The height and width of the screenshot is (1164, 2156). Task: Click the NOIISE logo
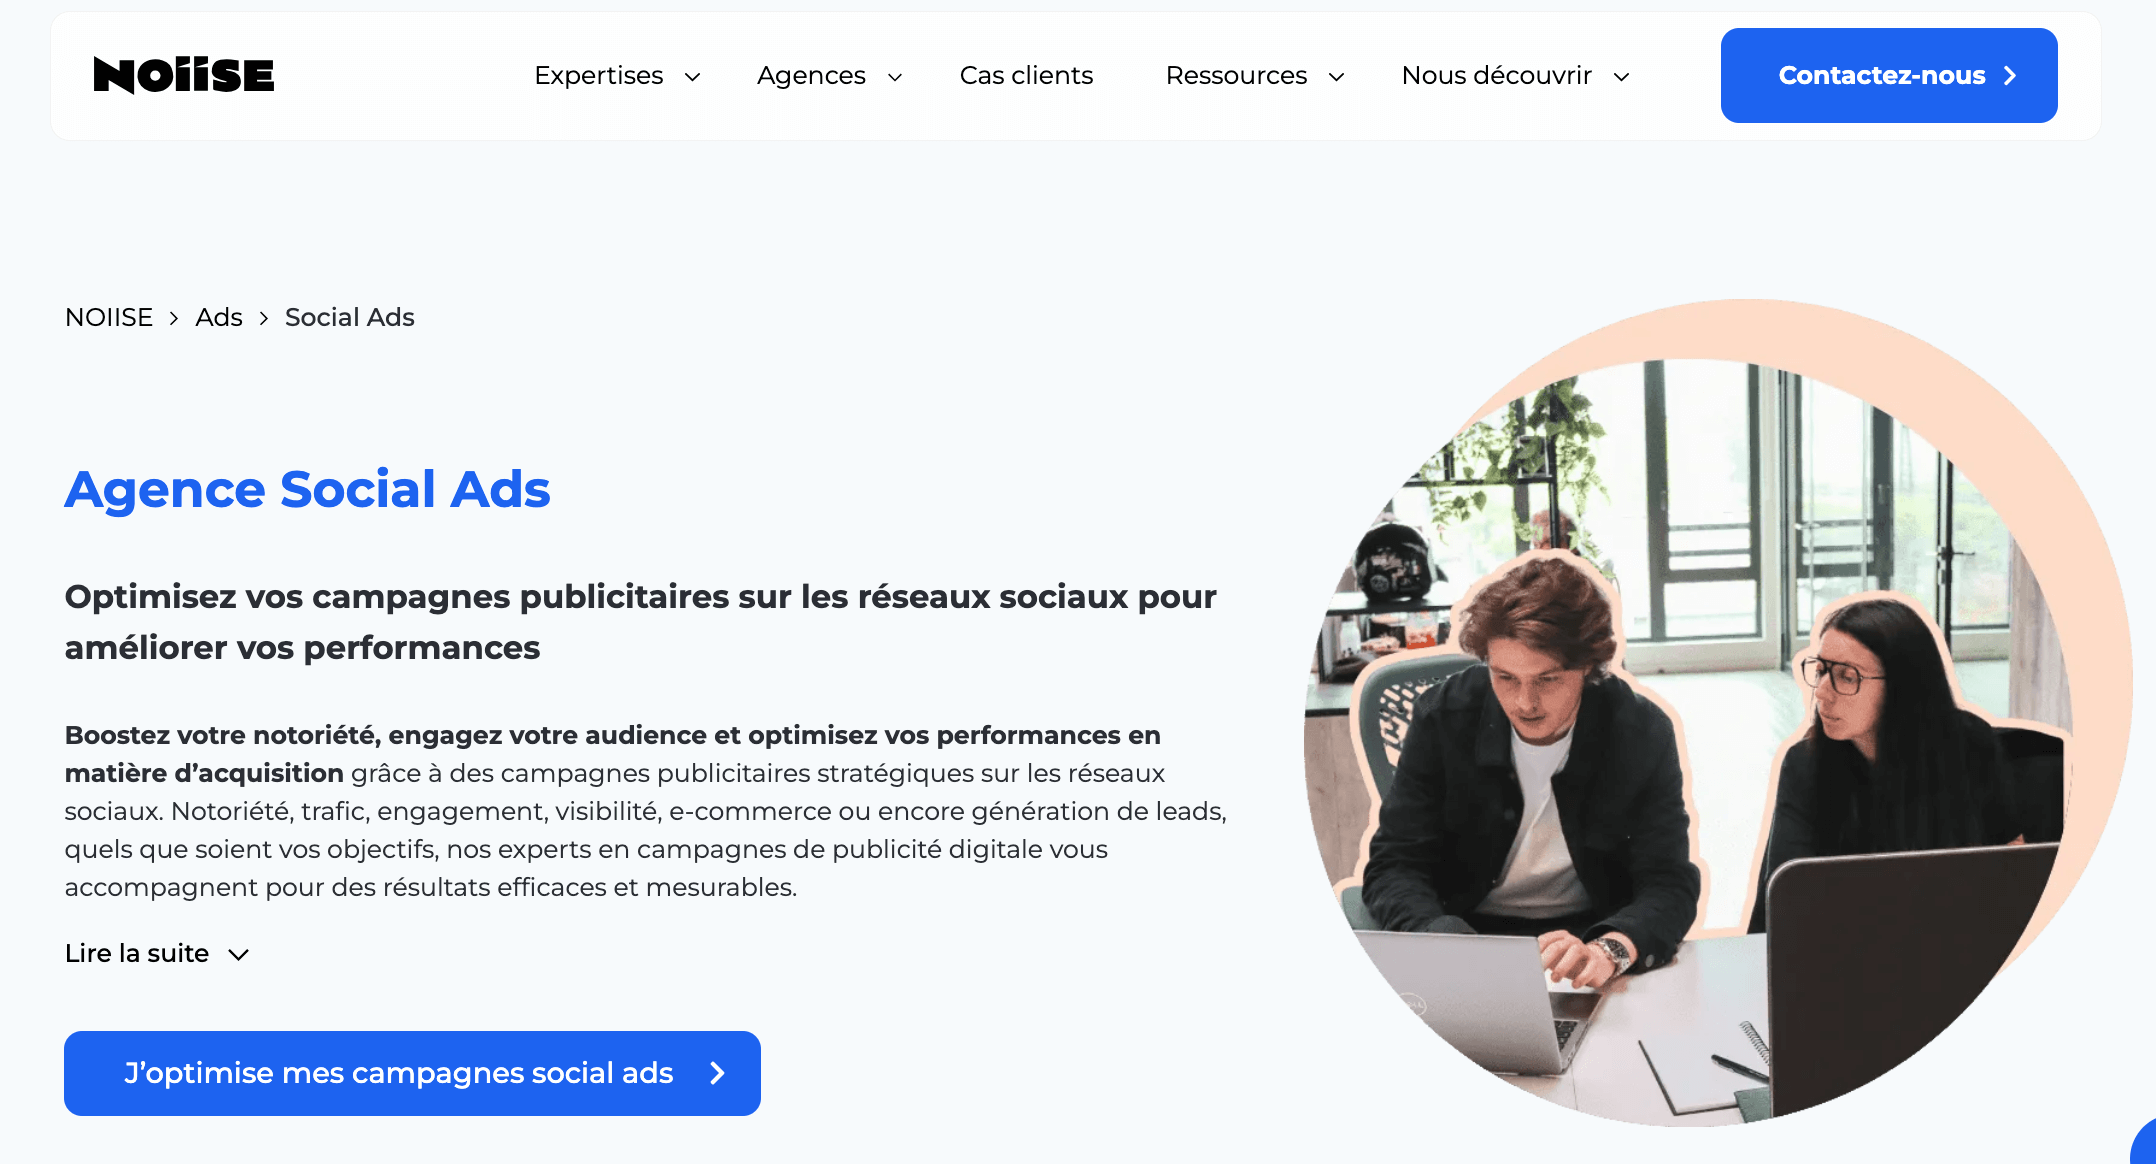point(183,75)
